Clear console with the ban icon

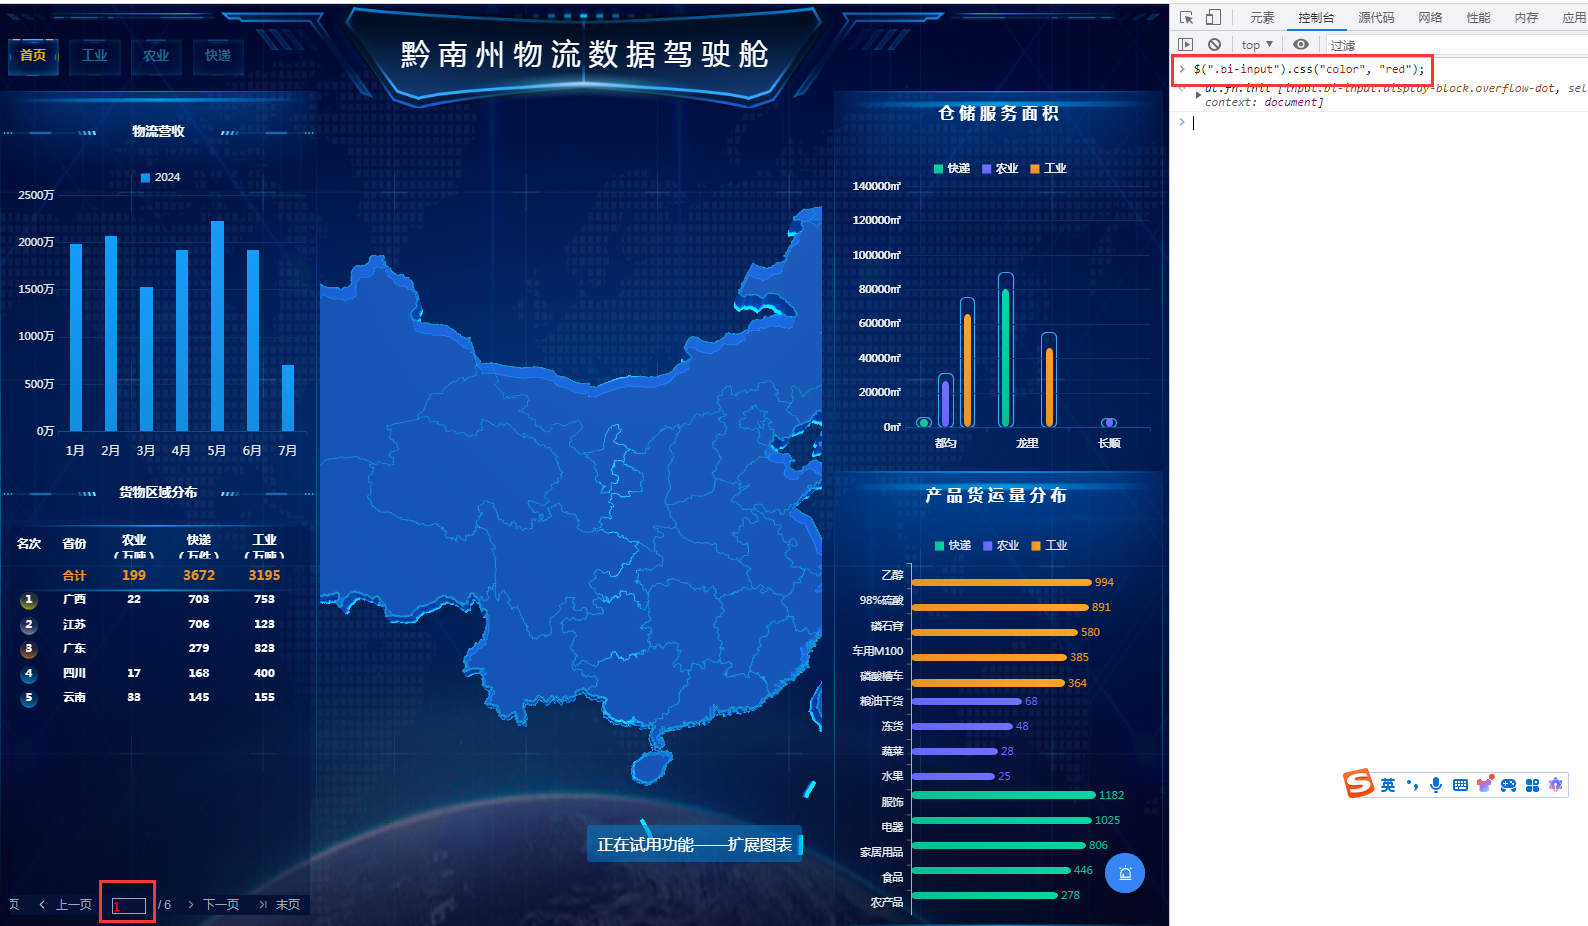(x=1214, y=44)
